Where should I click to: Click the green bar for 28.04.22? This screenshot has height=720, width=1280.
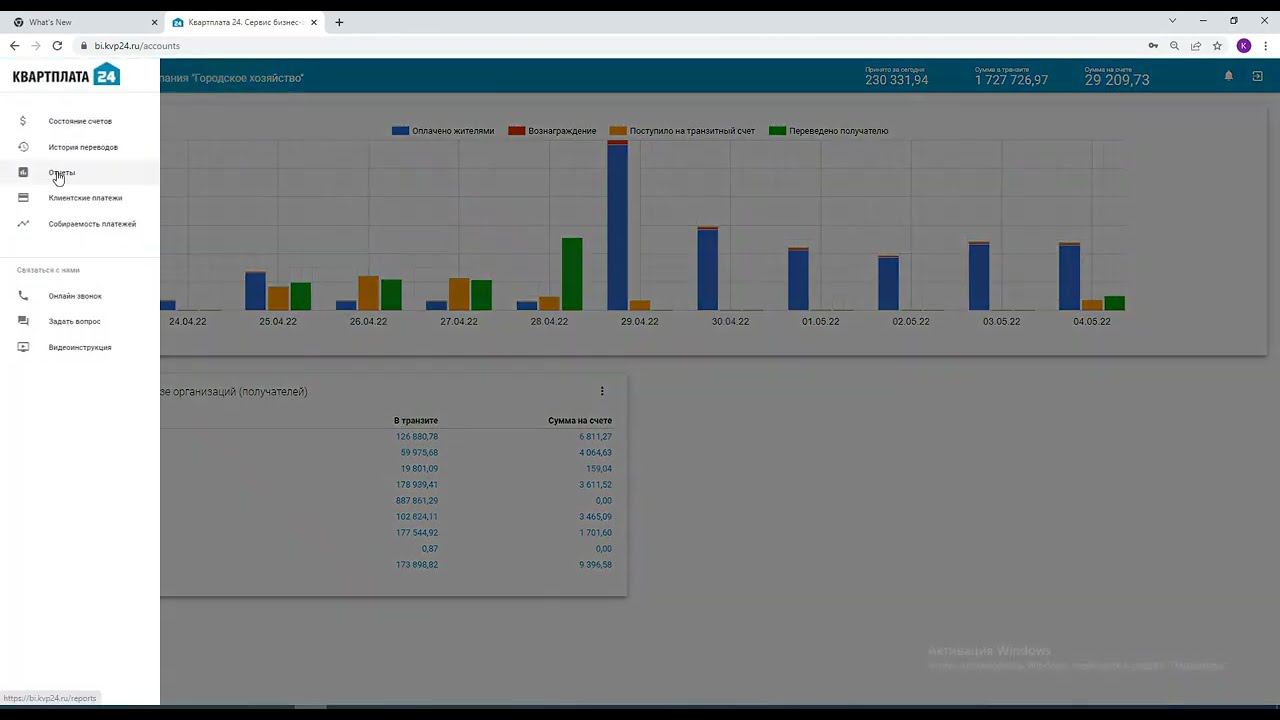click(x=572, y=274)
